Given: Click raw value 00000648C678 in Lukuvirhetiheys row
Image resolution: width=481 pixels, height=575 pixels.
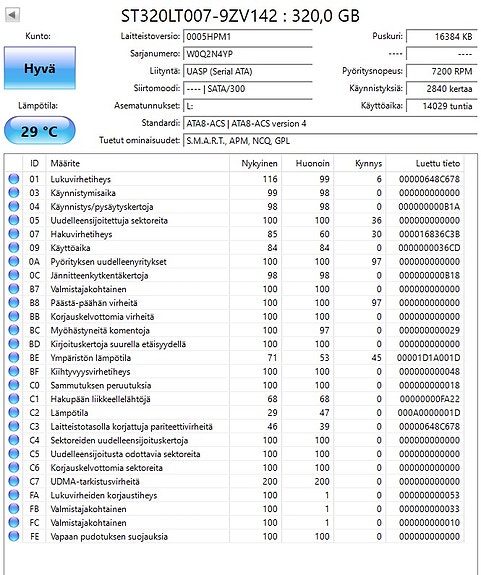Looking at the screenshot, I should tap(429, 179).
